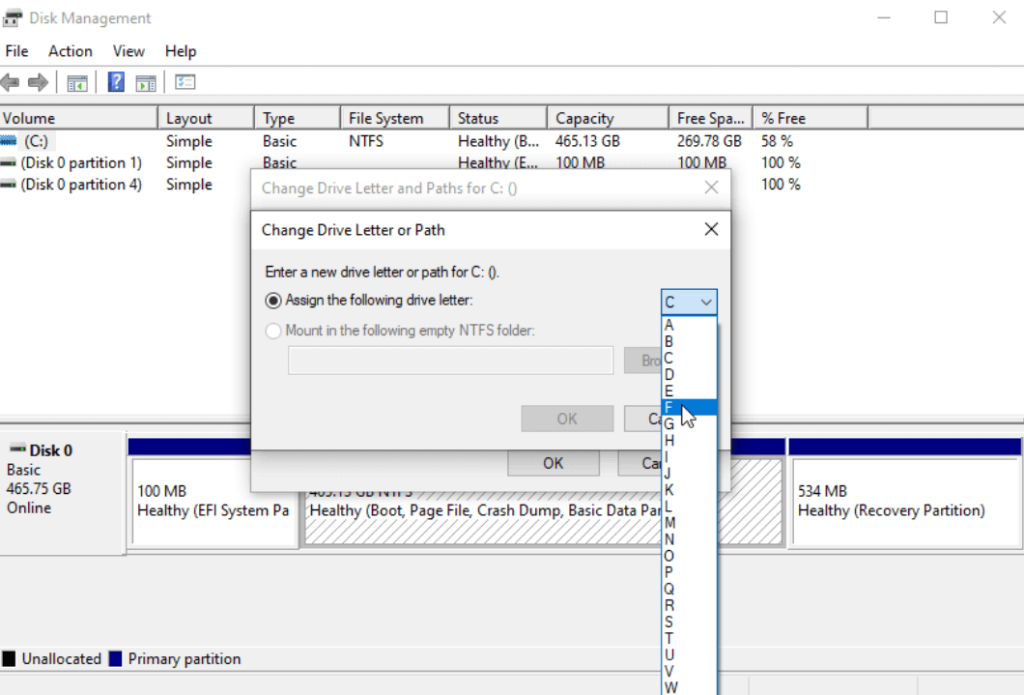This screenshot has width=1024, height=695.
Task: Open the Action menu
Action: coord(70,51)
